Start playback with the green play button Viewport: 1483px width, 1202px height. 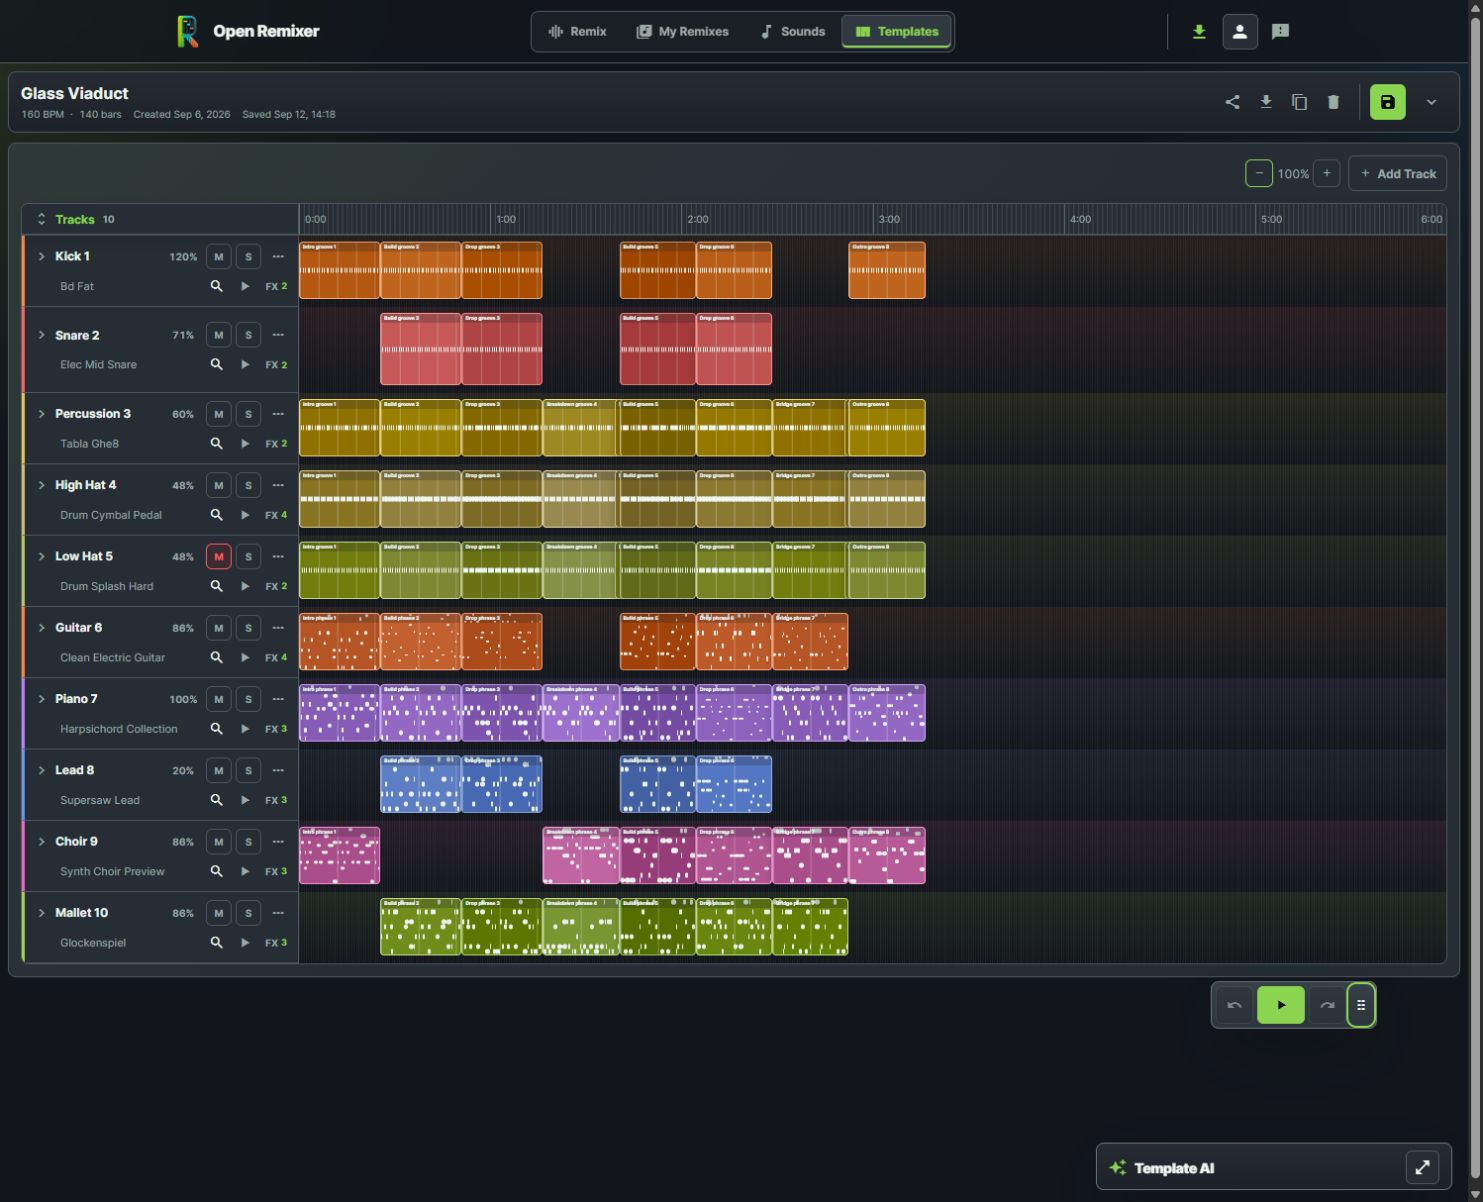1281,1005
